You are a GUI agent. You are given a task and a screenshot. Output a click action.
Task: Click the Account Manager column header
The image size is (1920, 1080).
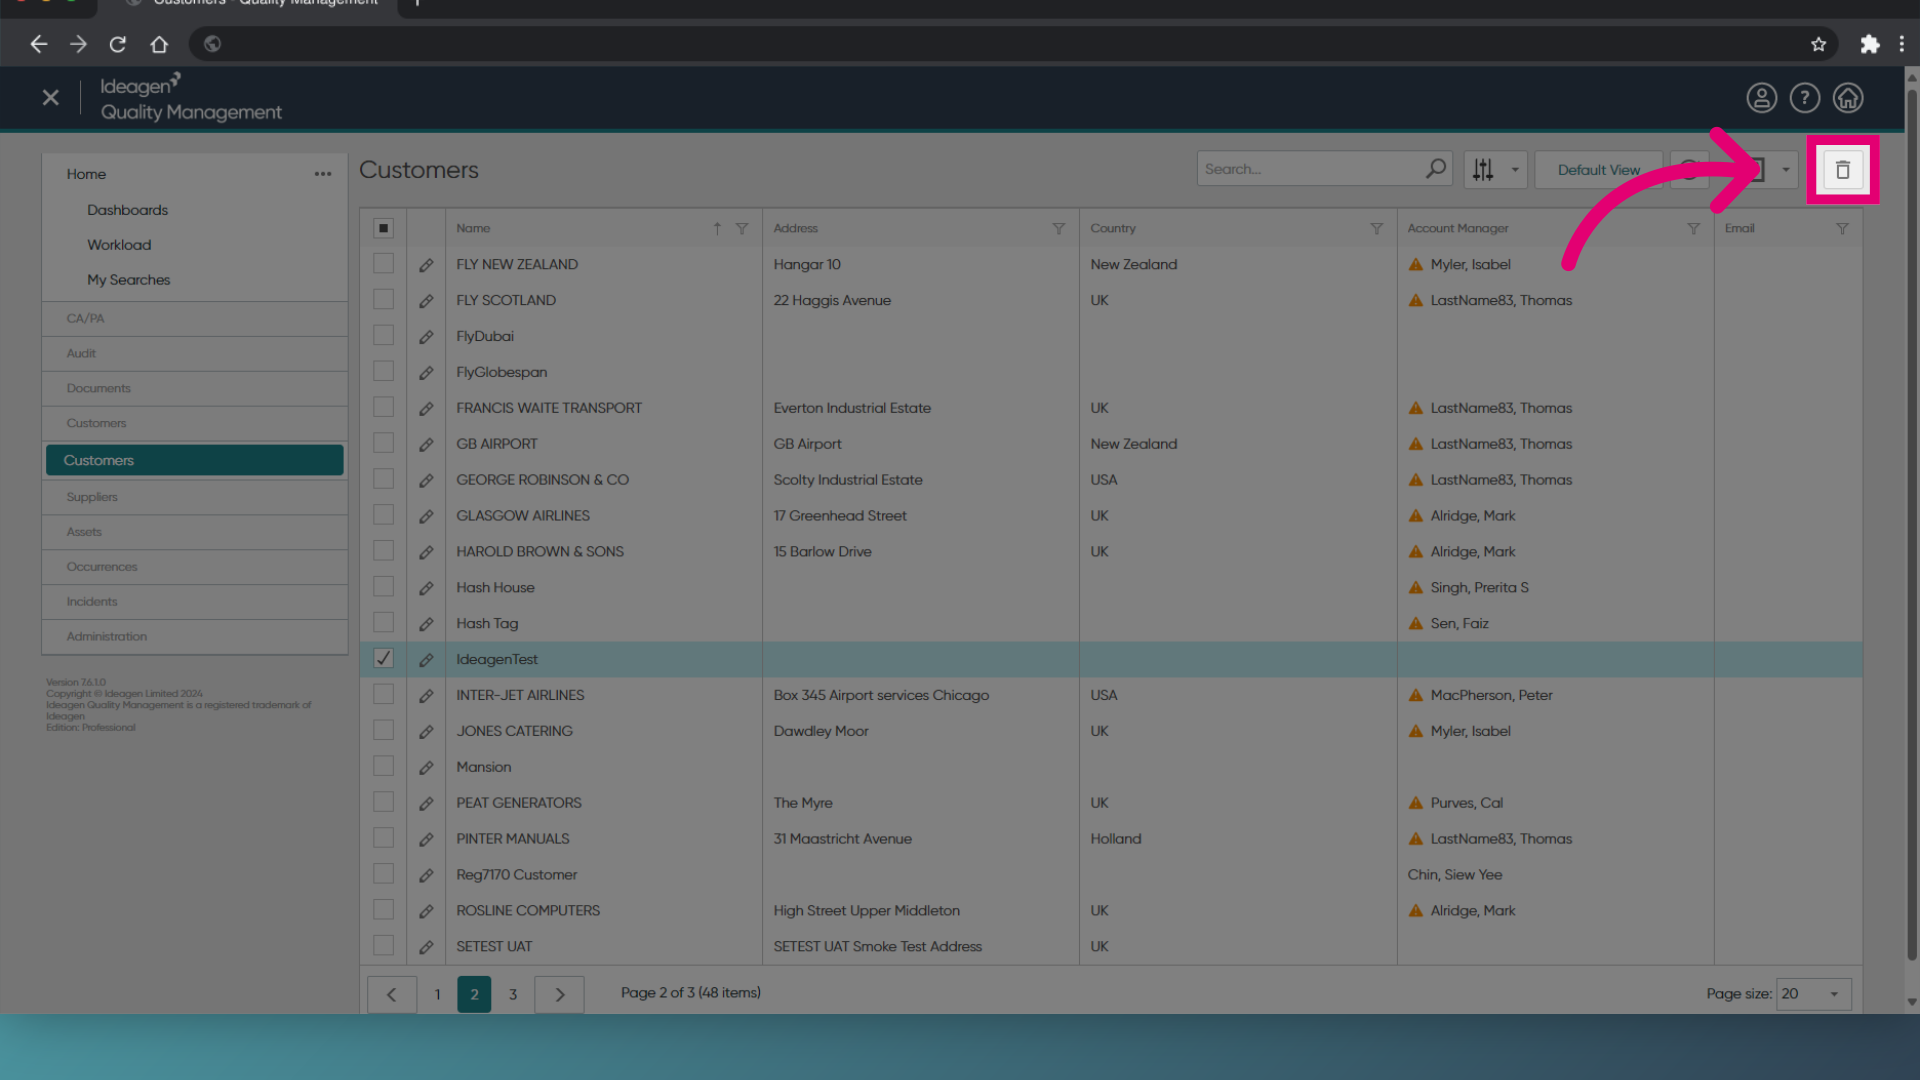point(1458,229)
